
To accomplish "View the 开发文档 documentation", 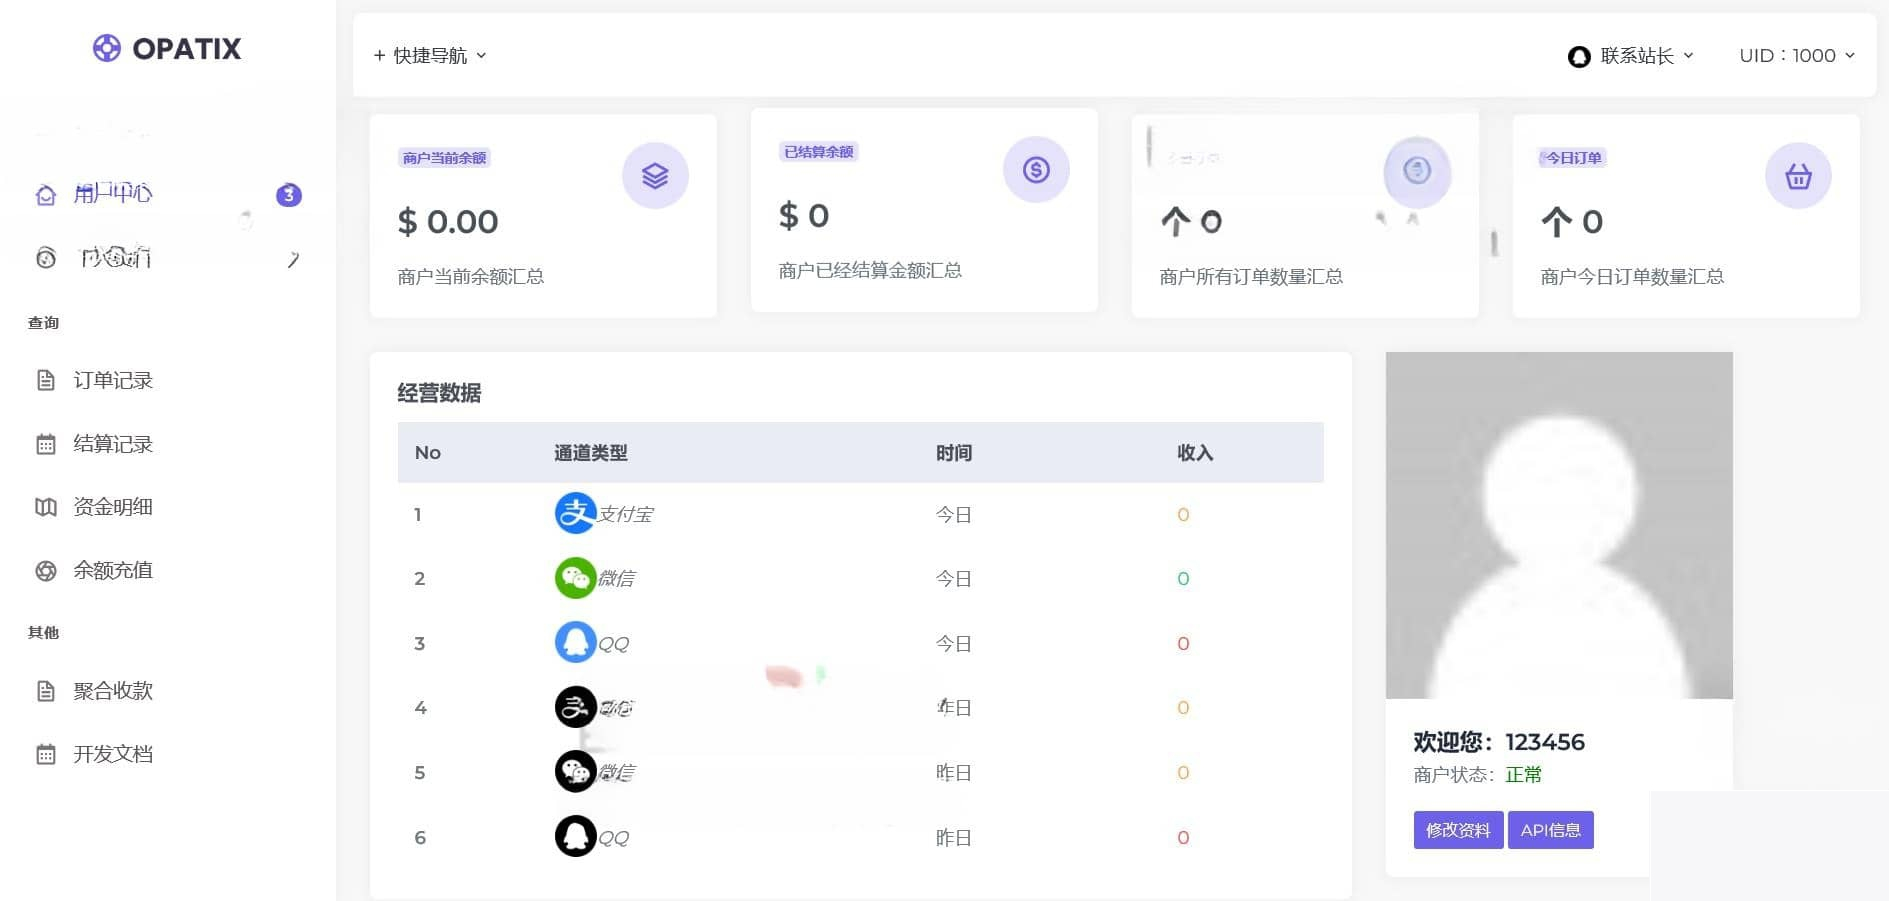I will tap(111, 753).
